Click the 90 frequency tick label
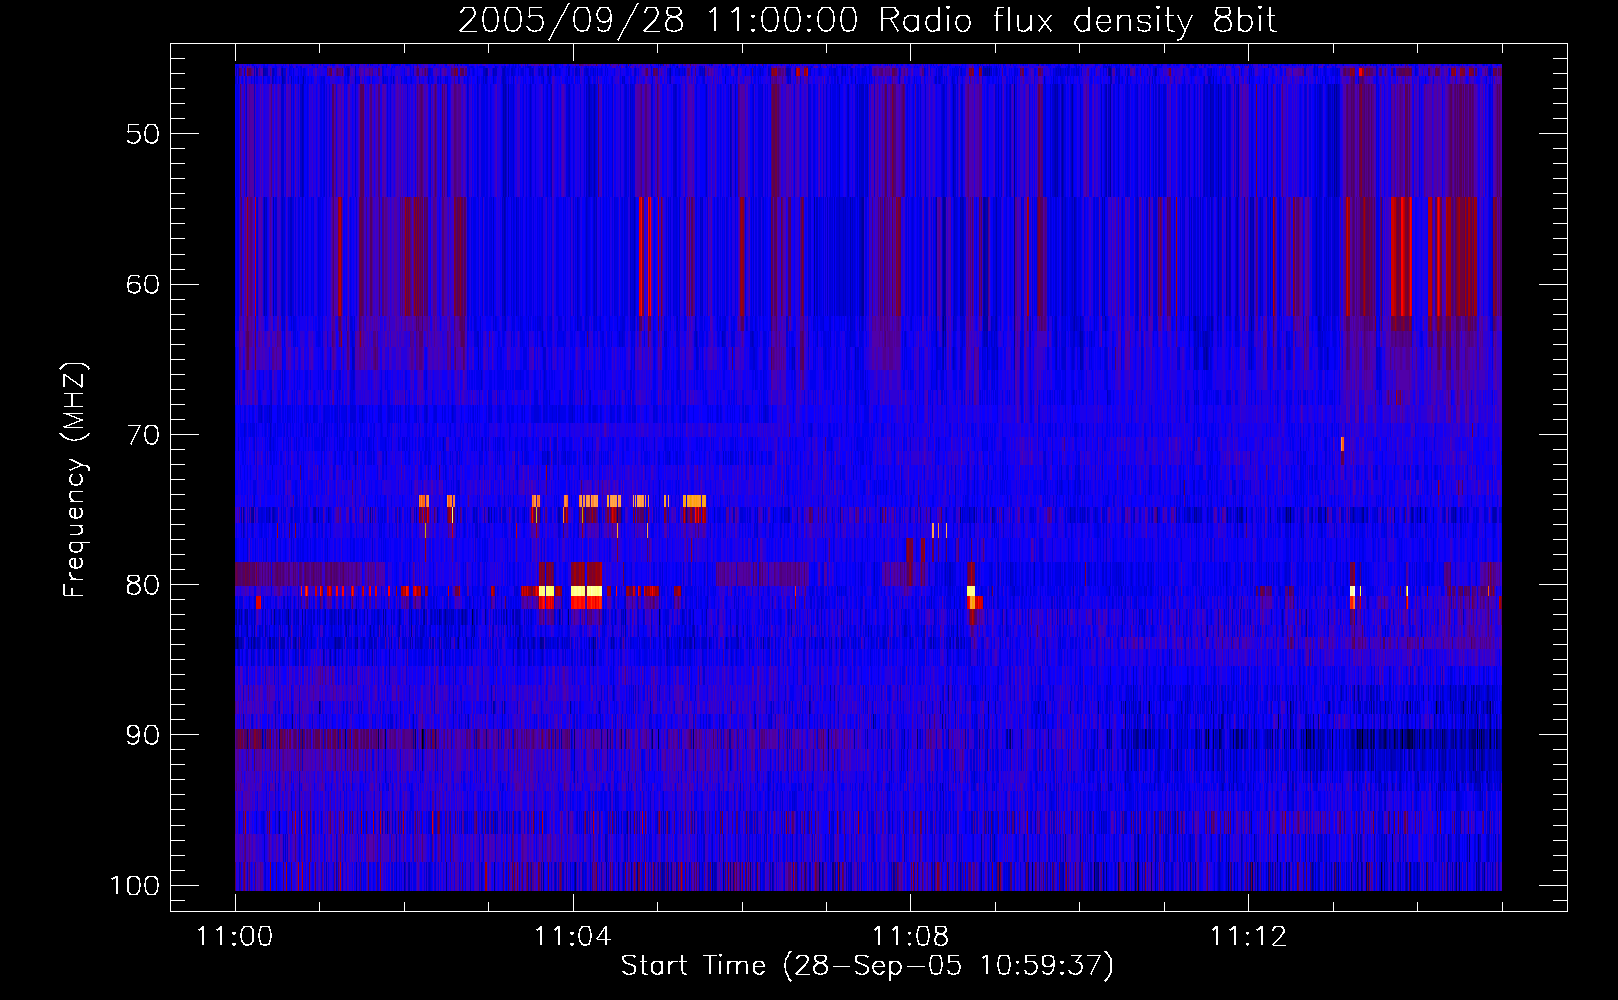Image resolution: width=1618 pixels, height=1000 pixels. 143,735
